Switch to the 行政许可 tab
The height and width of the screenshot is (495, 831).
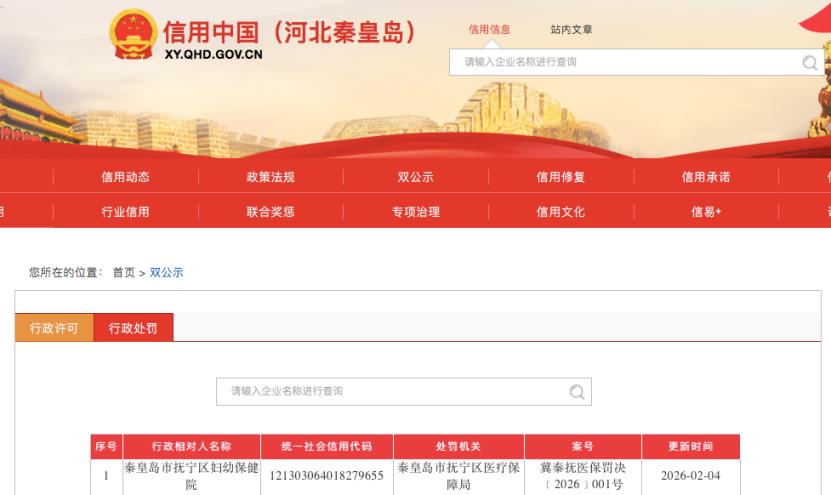click(x=54, y=328)
